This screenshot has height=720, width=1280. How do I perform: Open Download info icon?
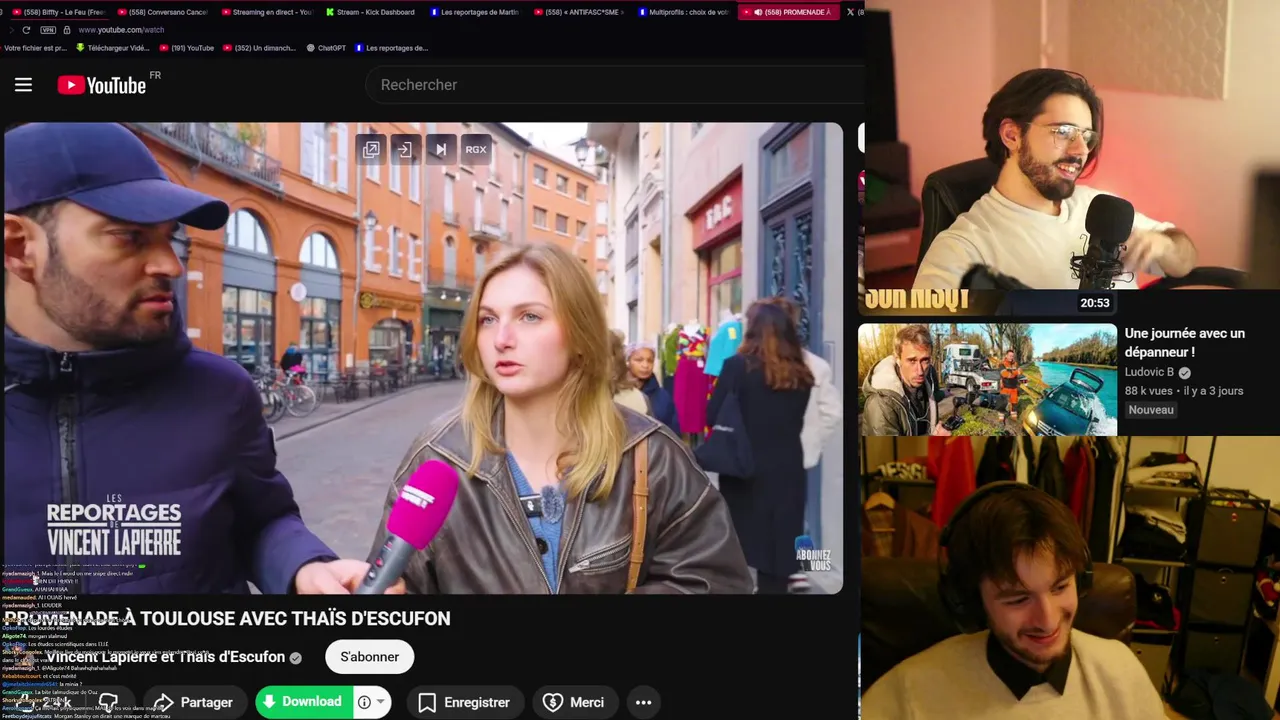click(x=364, y=702)
